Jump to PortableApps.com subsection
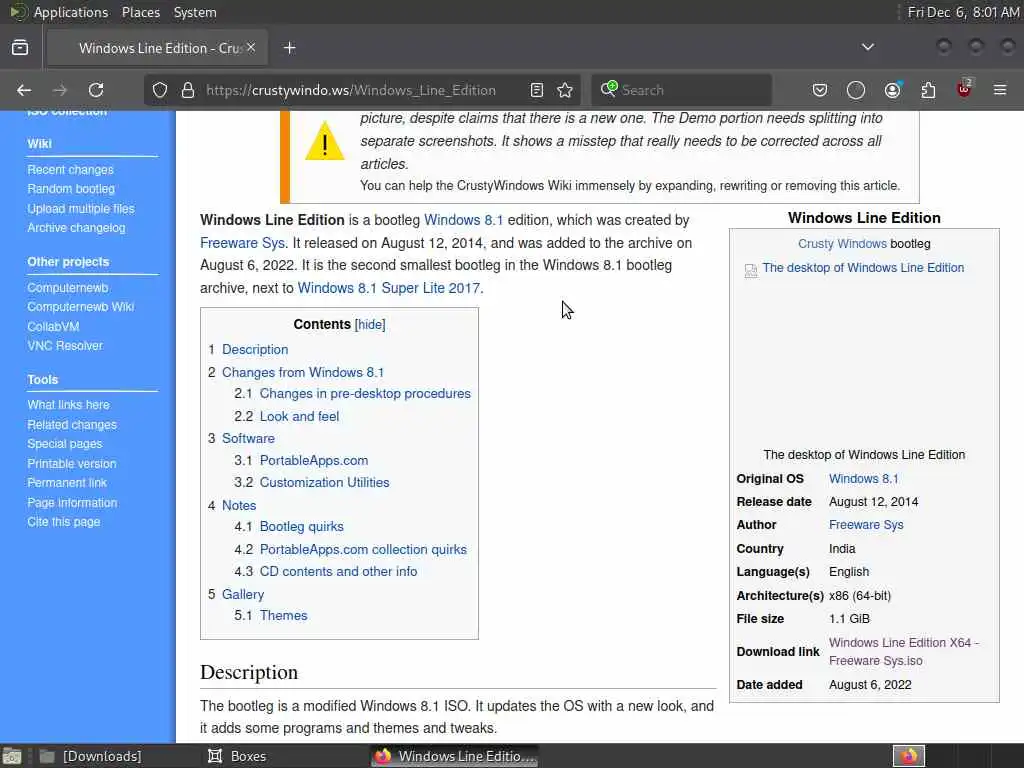The height and width of the screenshot is (768, 1024). pyautogui.click(x=314, y=460)
